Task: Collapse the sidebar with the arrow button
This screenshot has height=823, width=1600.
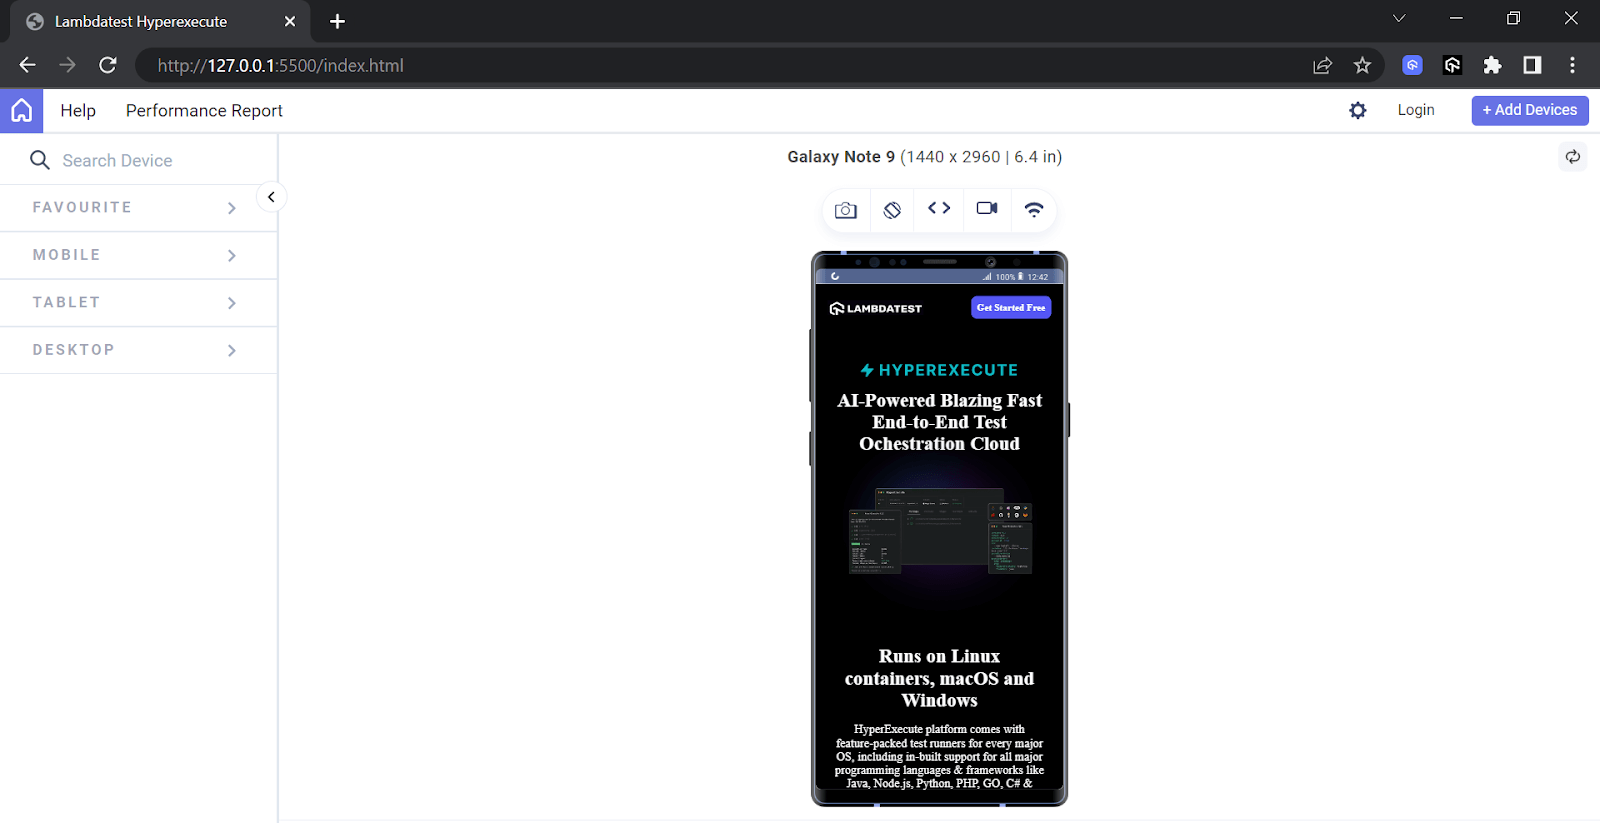Action: point(271,197)
